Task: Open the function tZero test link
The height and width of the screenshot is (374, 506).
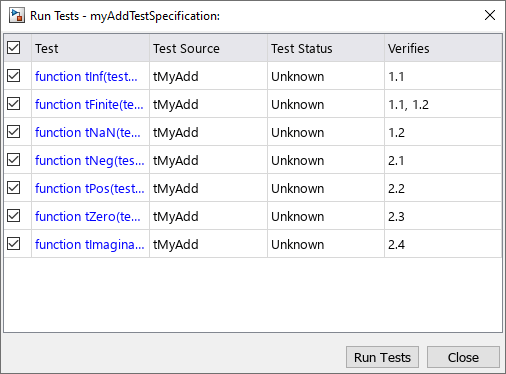Action: 88,217
